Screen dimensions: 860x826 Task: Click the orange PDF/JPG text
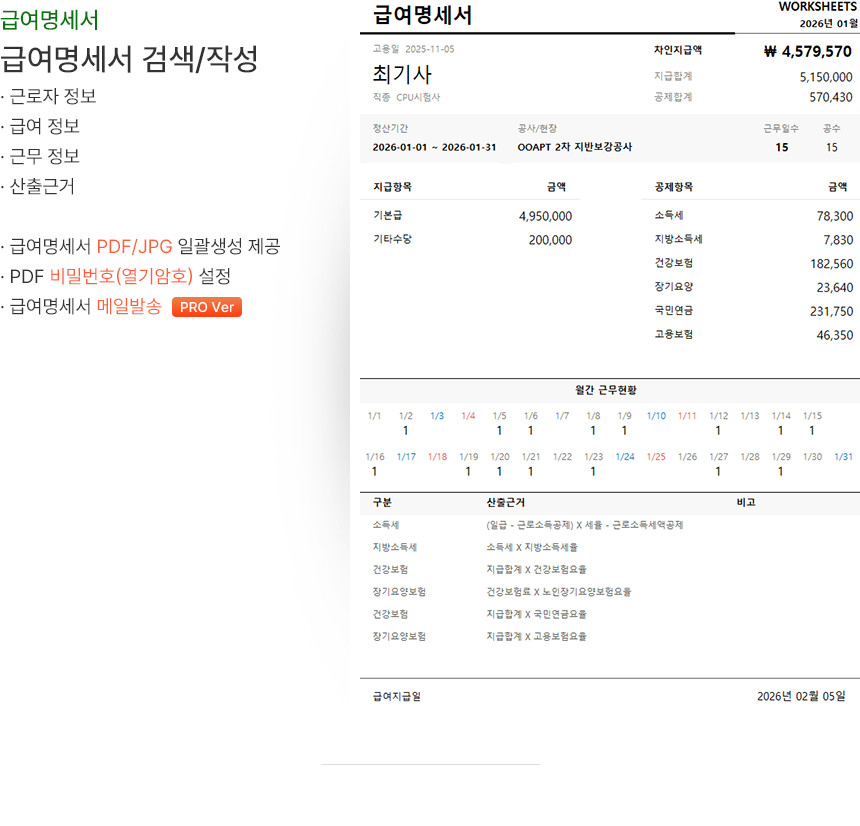(x=134, y=246)
